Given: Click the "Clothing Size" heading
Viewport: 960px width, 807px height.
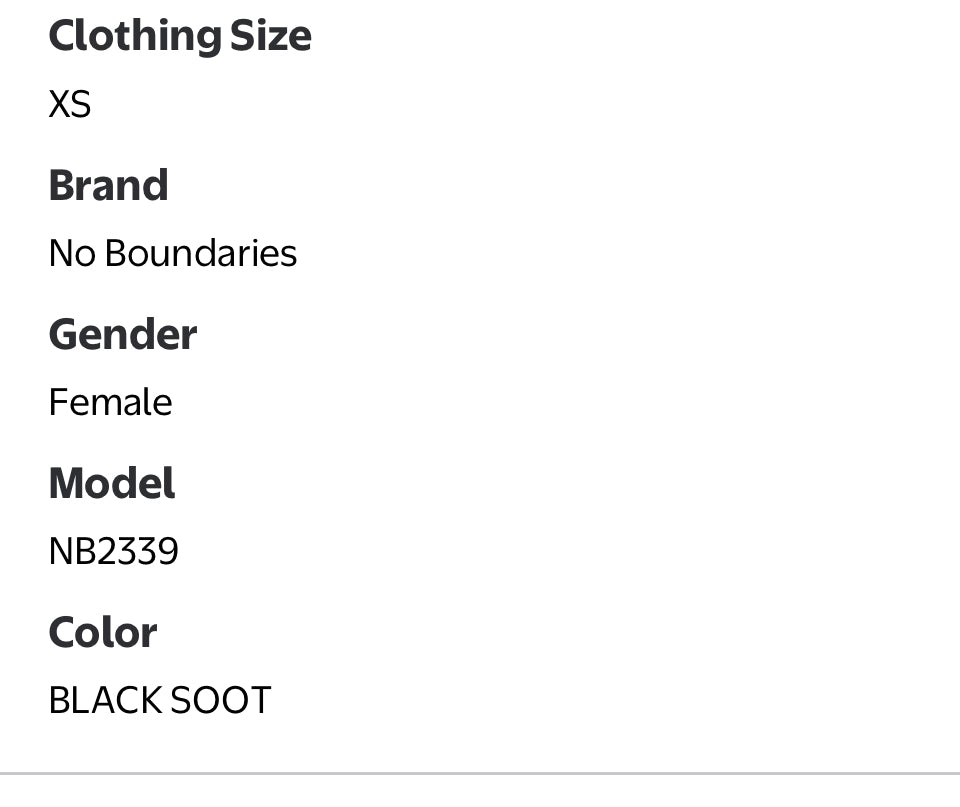Looking at the screenshot, I should (180, 36).
